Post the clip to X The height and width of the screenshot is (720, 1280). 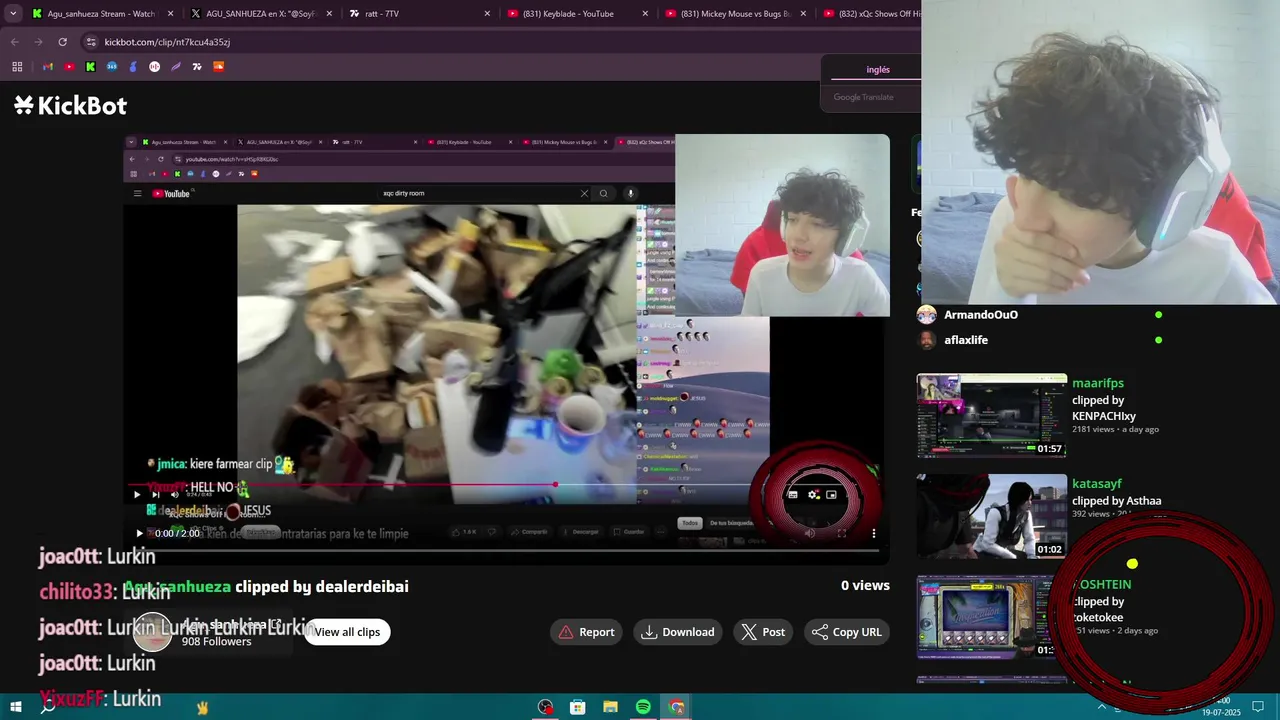763,632
